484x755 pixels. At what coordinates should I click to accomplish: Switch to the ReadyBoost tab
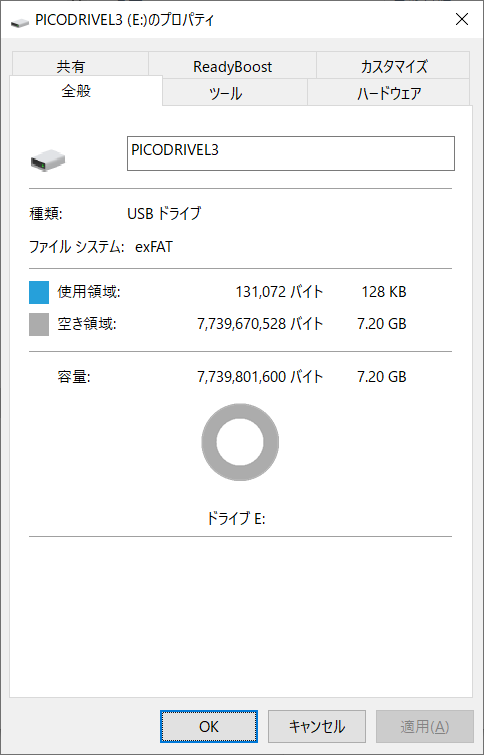point(233,65)
